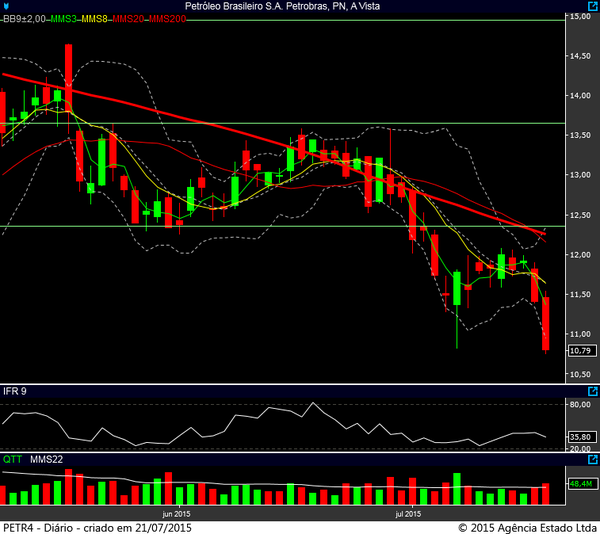
Task: Maximize the IFR 9 indicator panel
Action: [592, 390]
